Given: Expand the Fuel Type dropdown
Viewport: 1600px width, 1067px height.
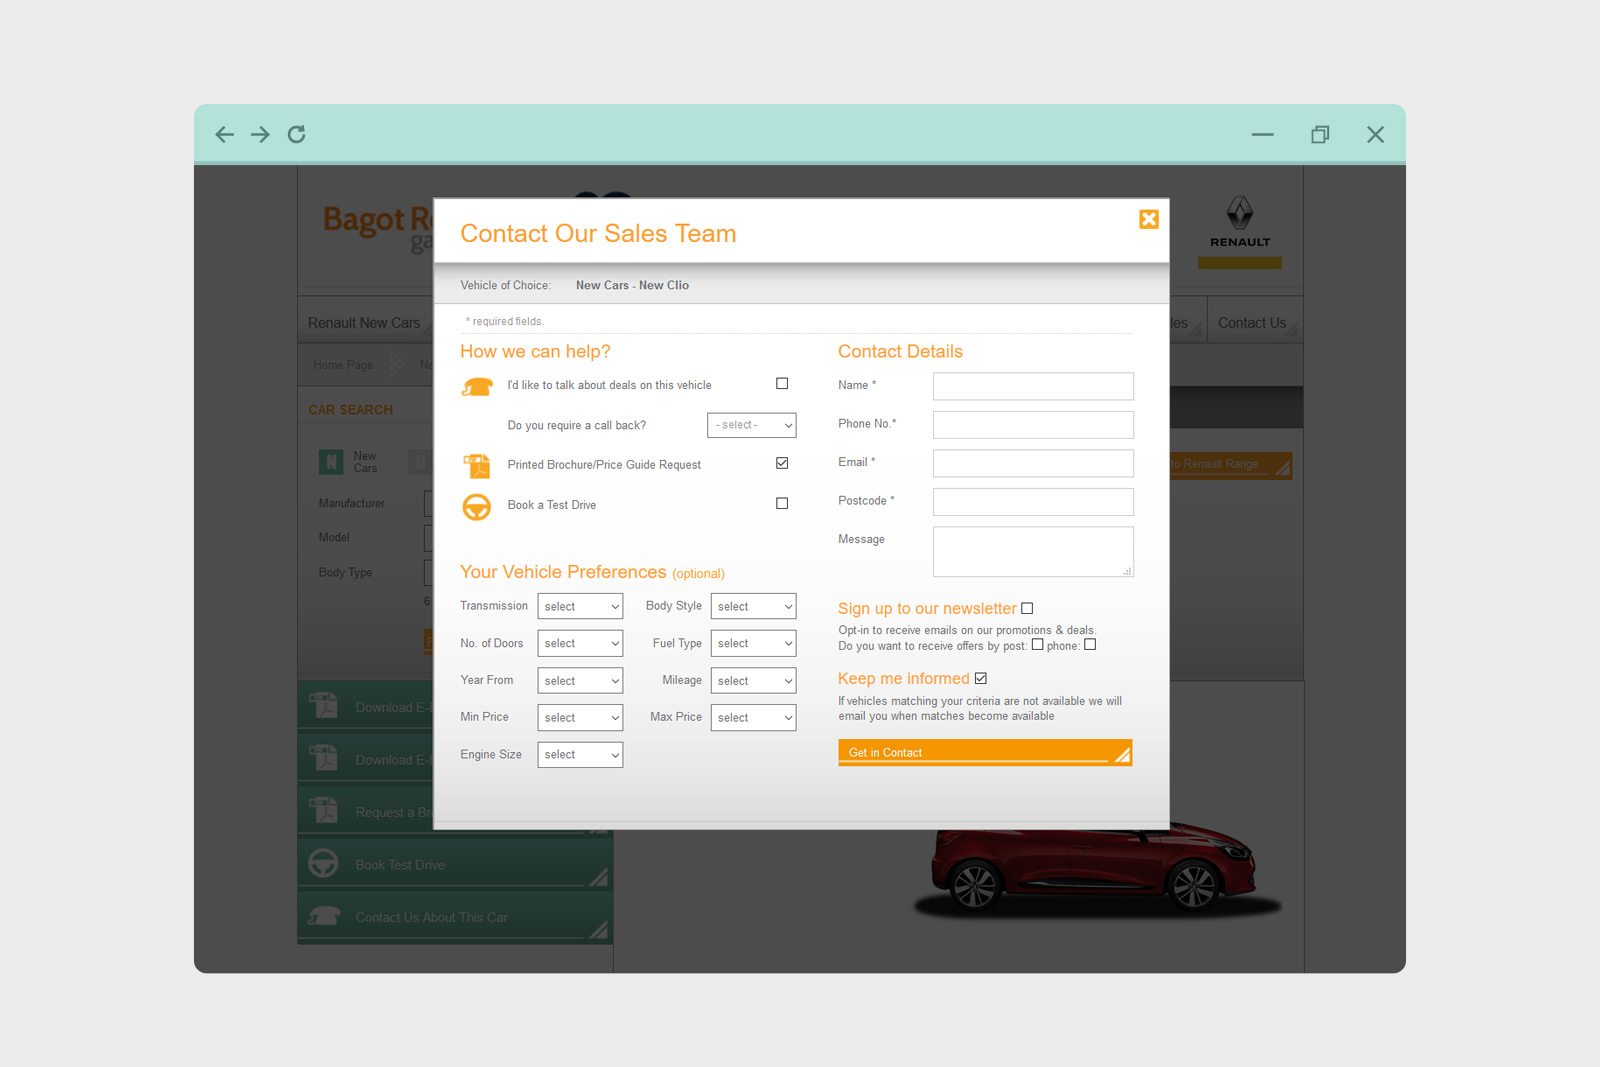Looking at the screenshot, I should point(753,644).
